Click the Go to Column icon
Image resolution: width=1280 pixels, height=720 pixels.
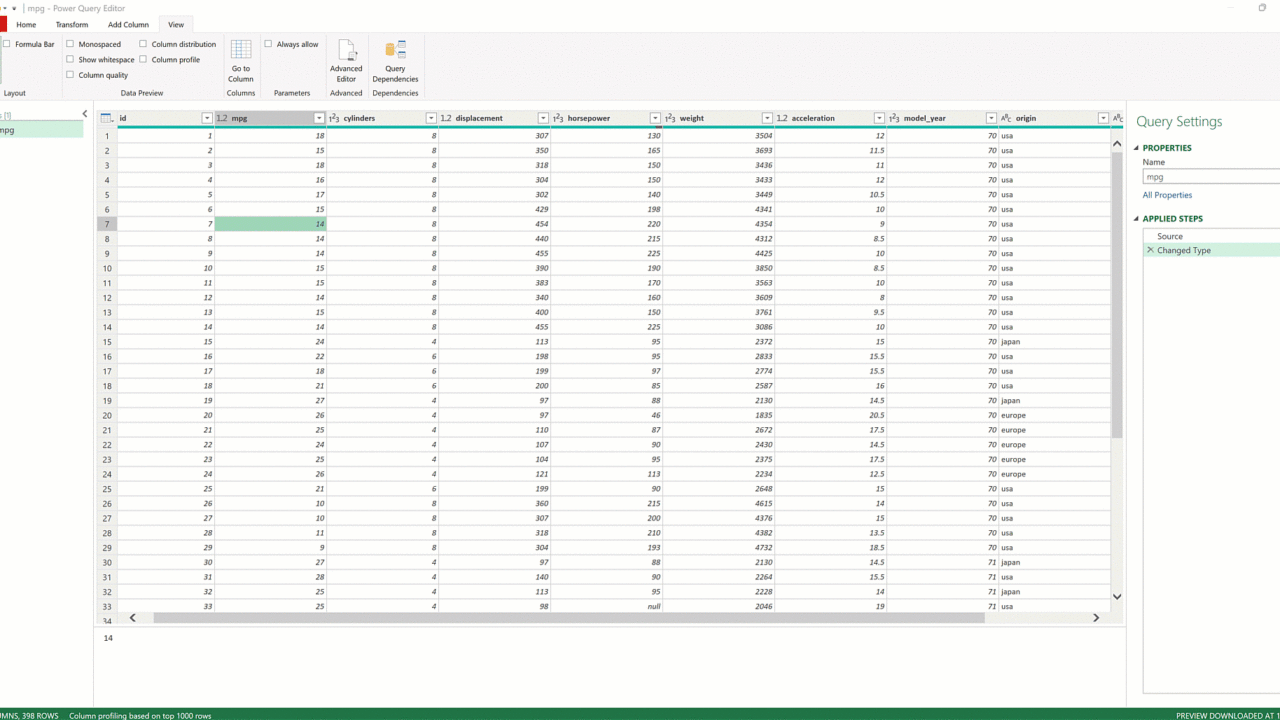tap(241, 62)
